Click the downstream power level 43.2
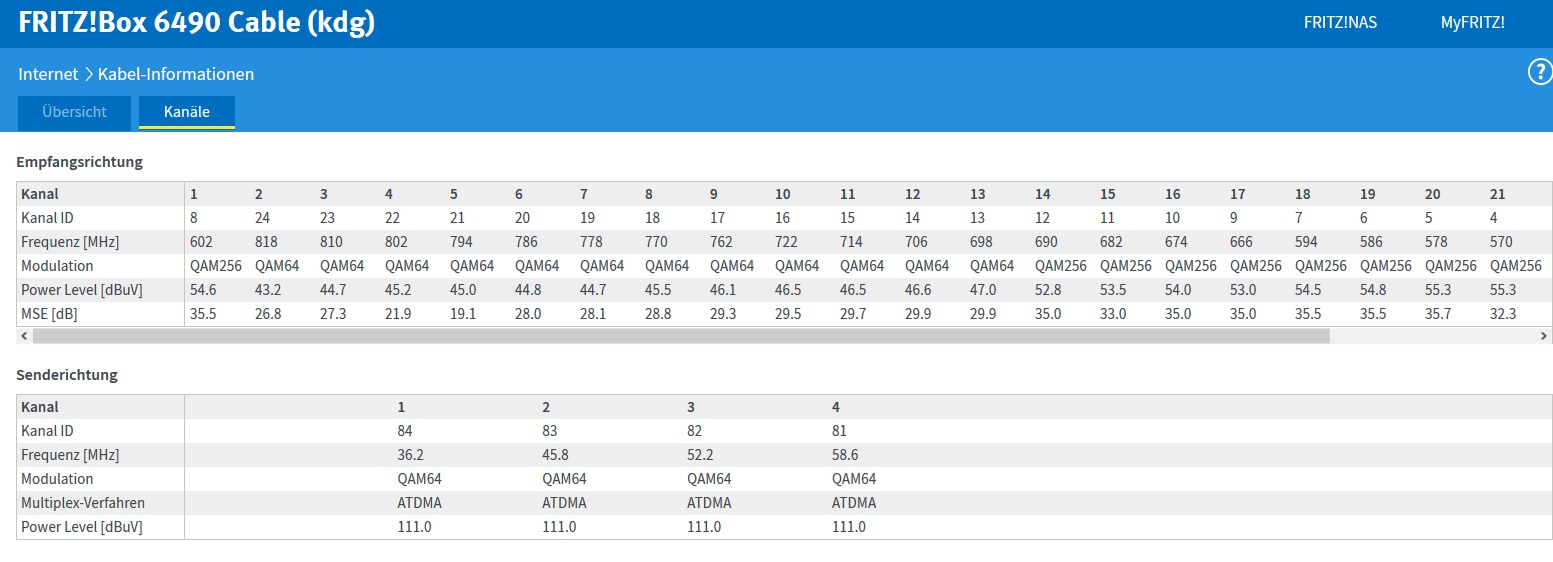 coord(267,290)
